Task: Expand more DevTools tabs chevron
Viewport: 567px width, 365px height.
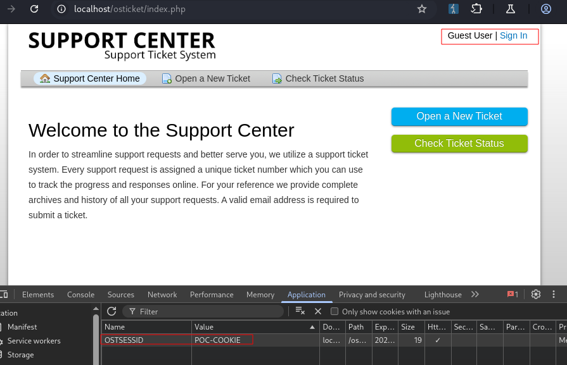Action: (475, 294)
